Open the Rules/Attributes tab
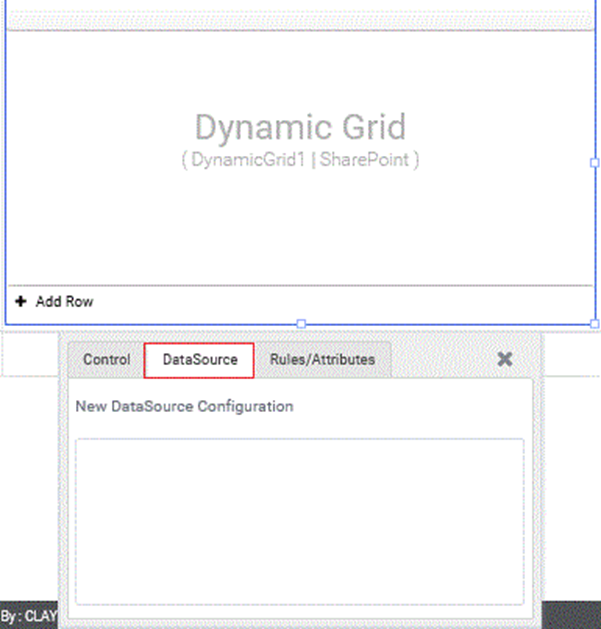 pos(322,360)
